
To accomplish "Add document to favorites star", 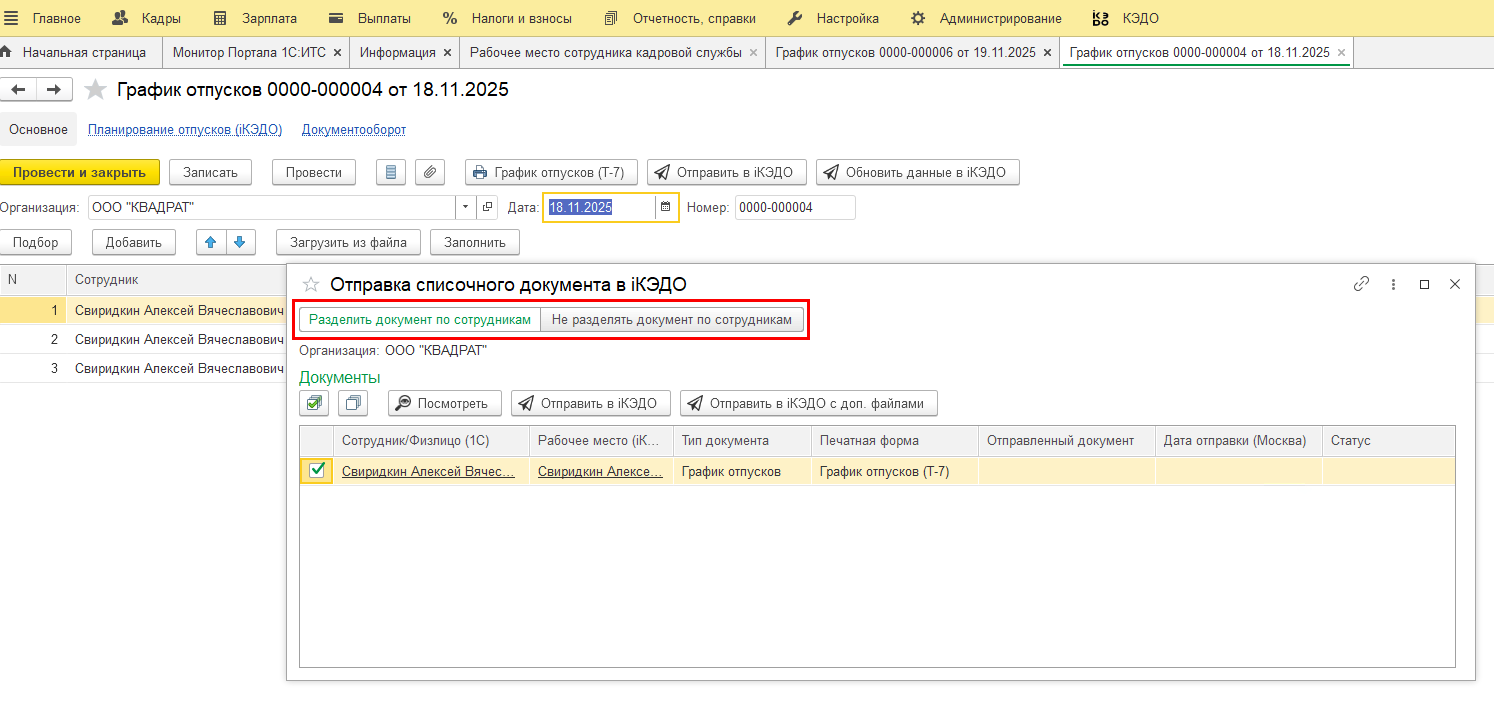I will [95, 90].
